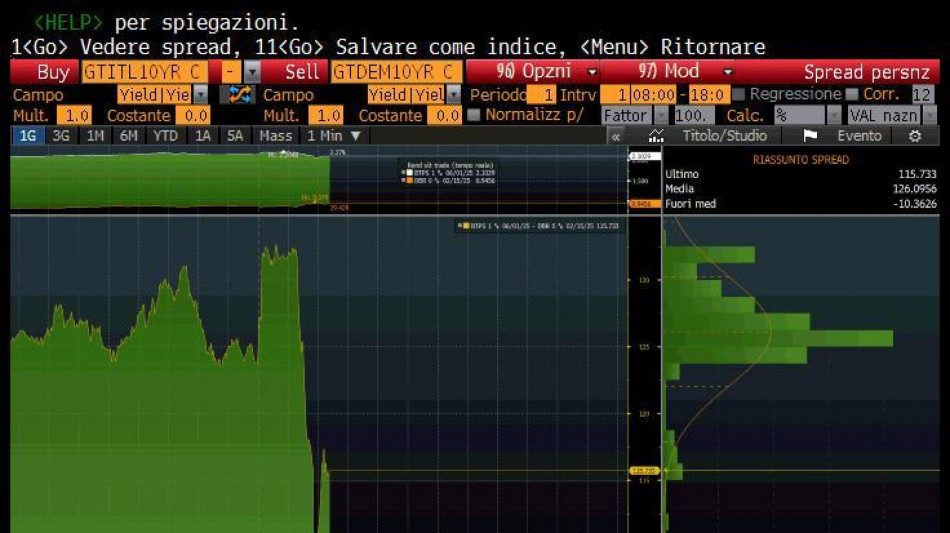Expand the VAL nazn dropdown
Screen dimensions: 950x533
[929, 115]
